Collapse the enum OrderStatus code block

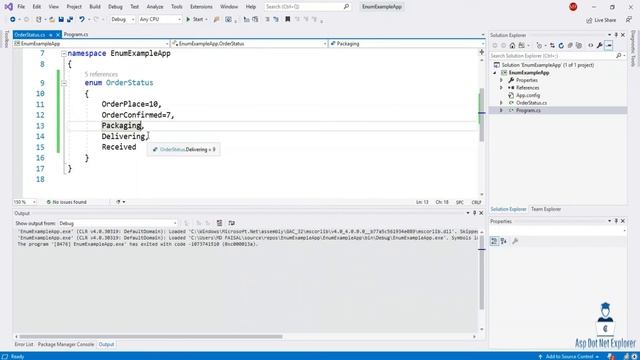pyautogui.click(x=64, y=83)
